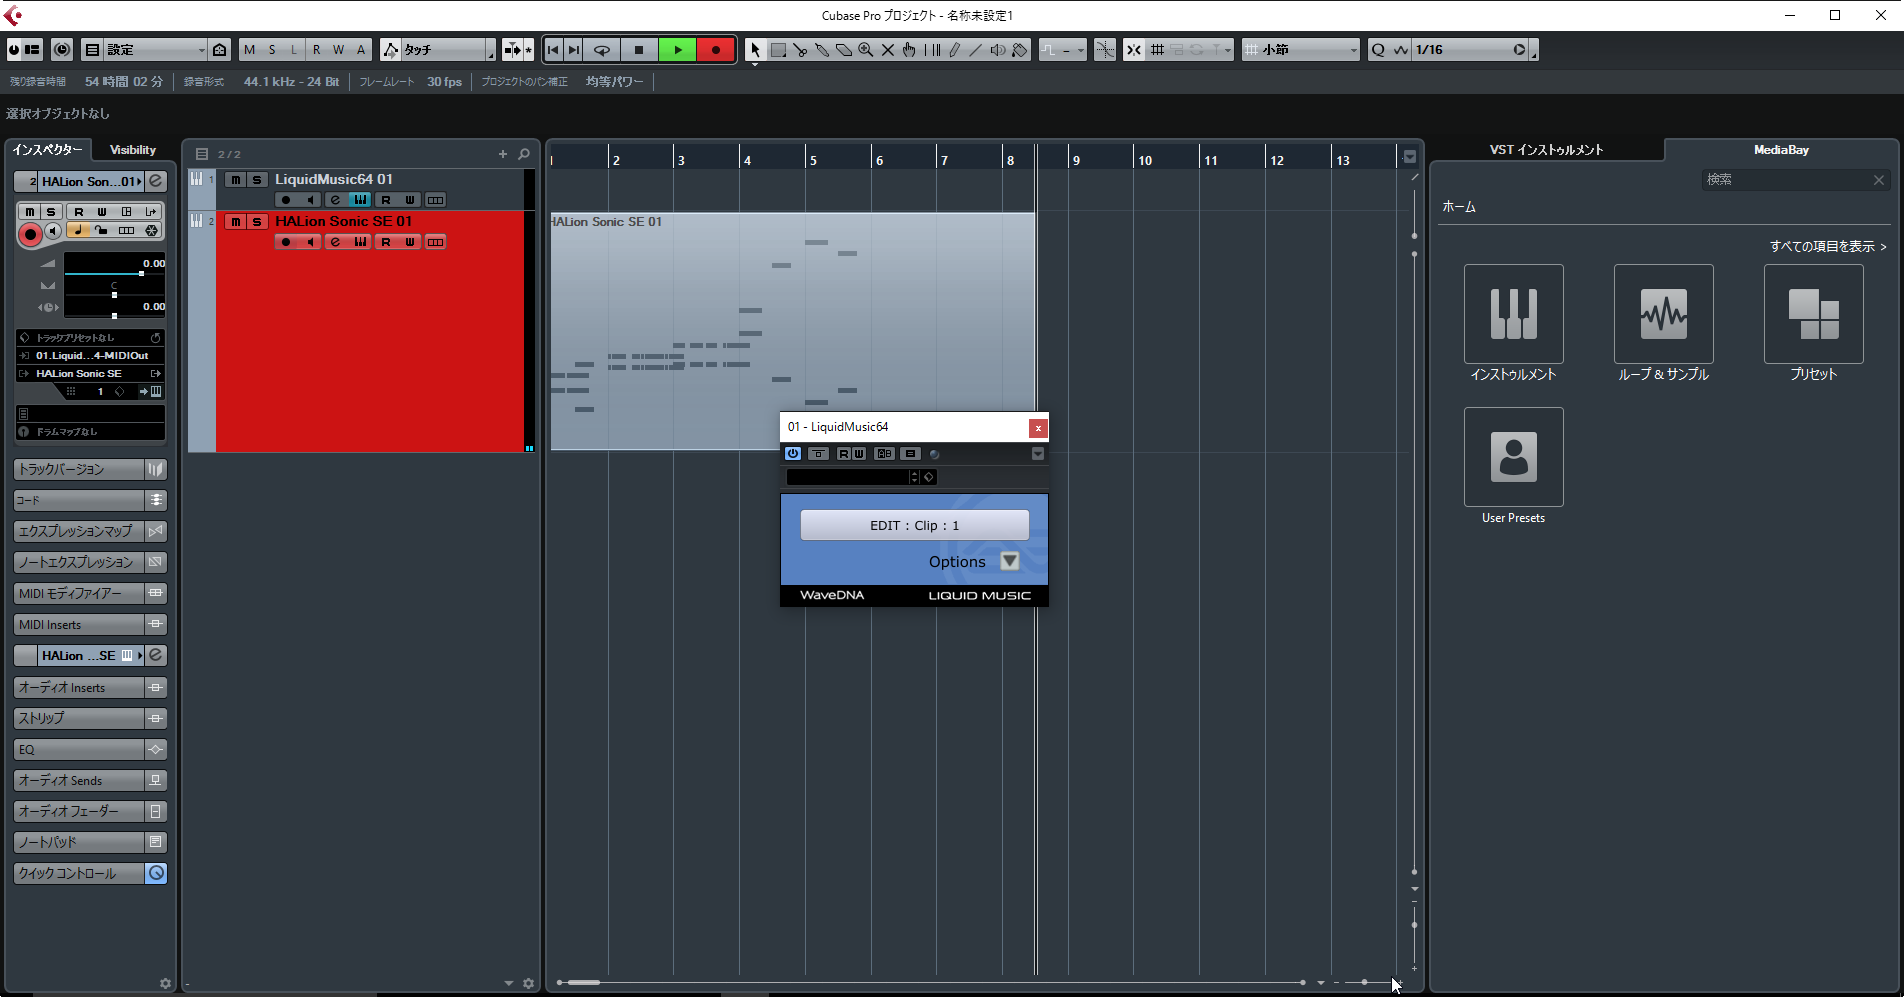The image size is (1904, 997).
Task: Mute the HALion Sonic SE 01 track
Action: click(x=236, y=222)
